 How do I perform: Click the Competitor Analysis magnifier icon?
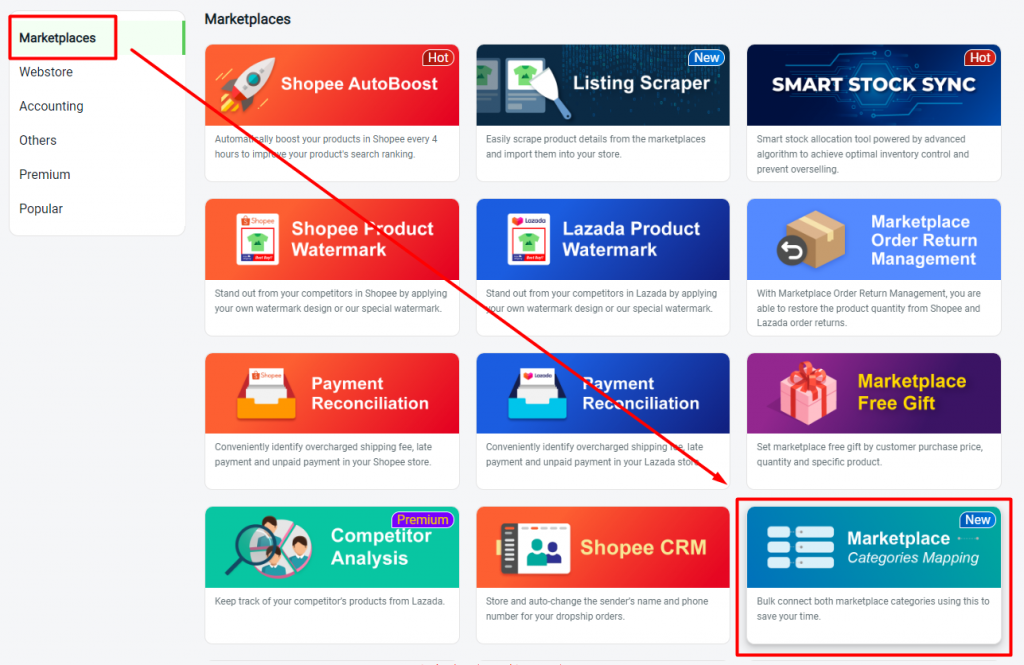click(268, 547)
